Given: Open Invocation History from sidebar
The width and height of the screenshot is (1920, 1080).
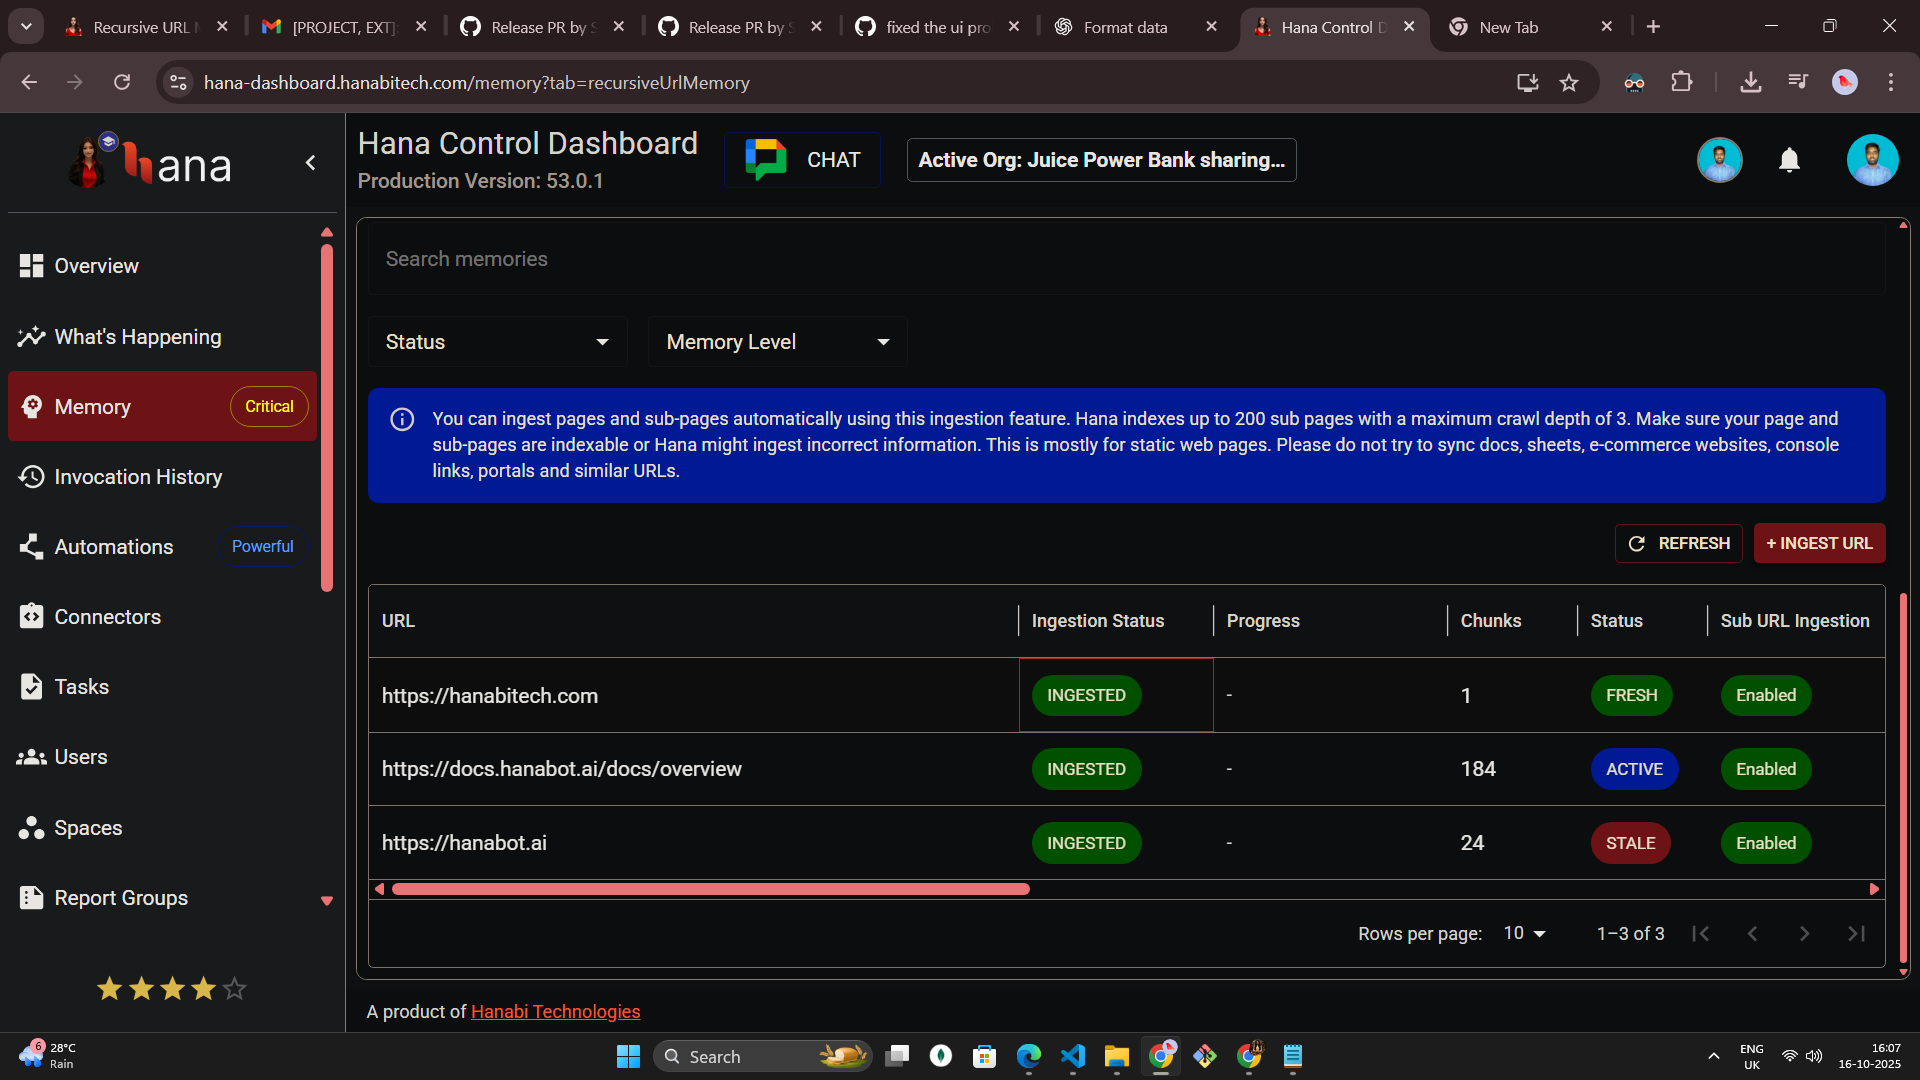Looking at the screenshot, I should coord(138,477).
